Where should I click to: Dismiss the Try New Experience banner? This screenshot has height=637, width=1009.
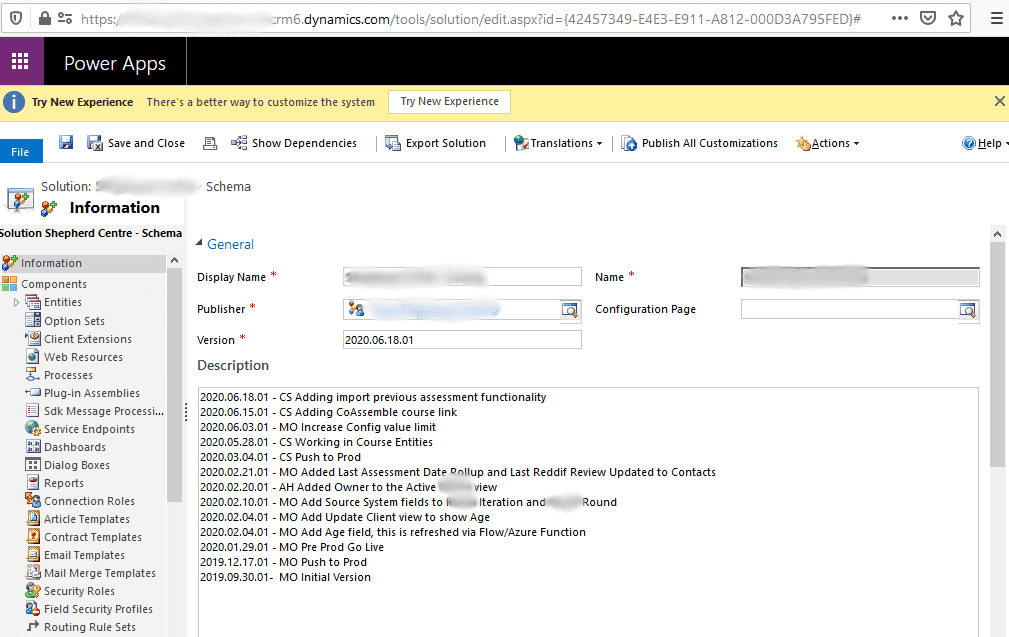(999, 101)
